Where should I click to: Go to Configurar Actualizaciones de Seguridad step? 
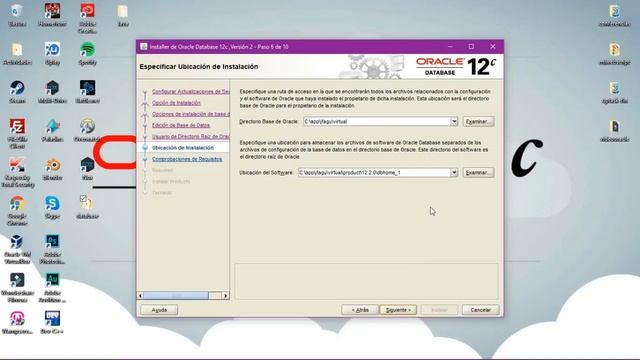[x=191, y=91]
